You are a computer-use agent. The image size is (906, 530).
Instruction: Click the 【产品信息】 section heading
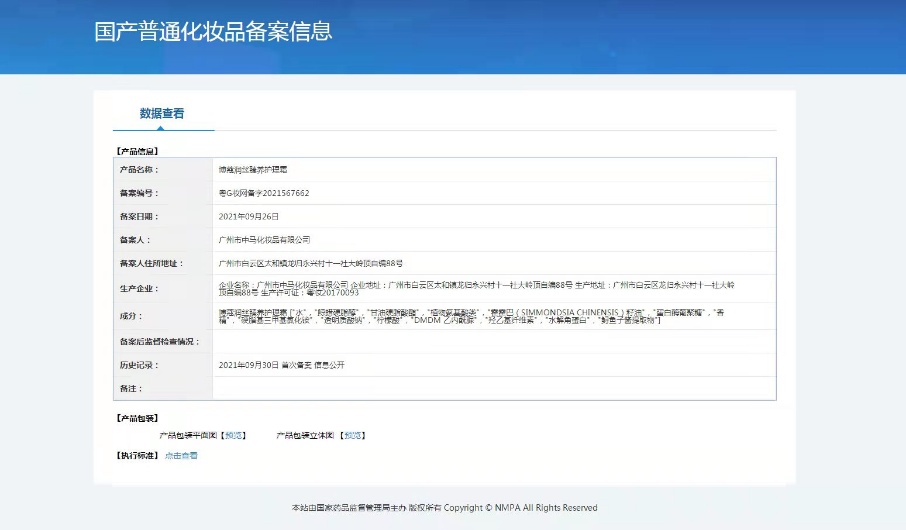coord(137,151)
